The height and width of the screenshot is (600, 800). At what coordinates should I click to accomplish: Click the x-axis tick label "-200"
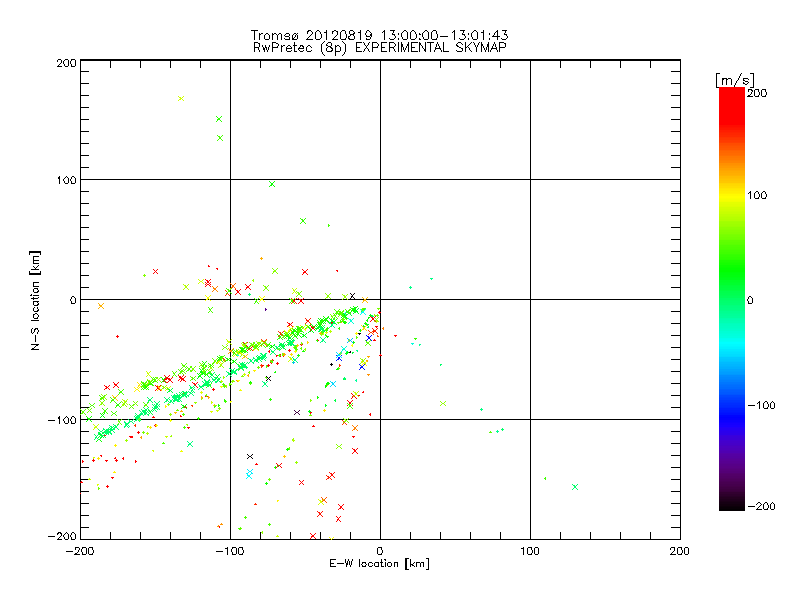pyautogui.click(x=80, y=551)
